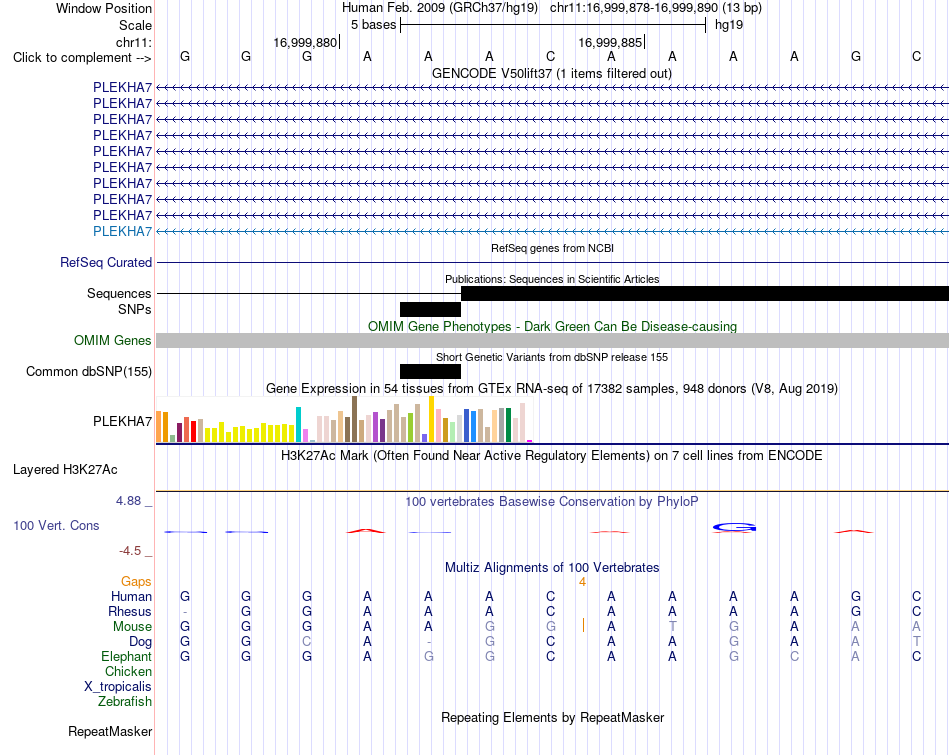Open 'RefSeq genes from NCBI' track title
Screen dimensions: 950x755
tap(552, 248)
